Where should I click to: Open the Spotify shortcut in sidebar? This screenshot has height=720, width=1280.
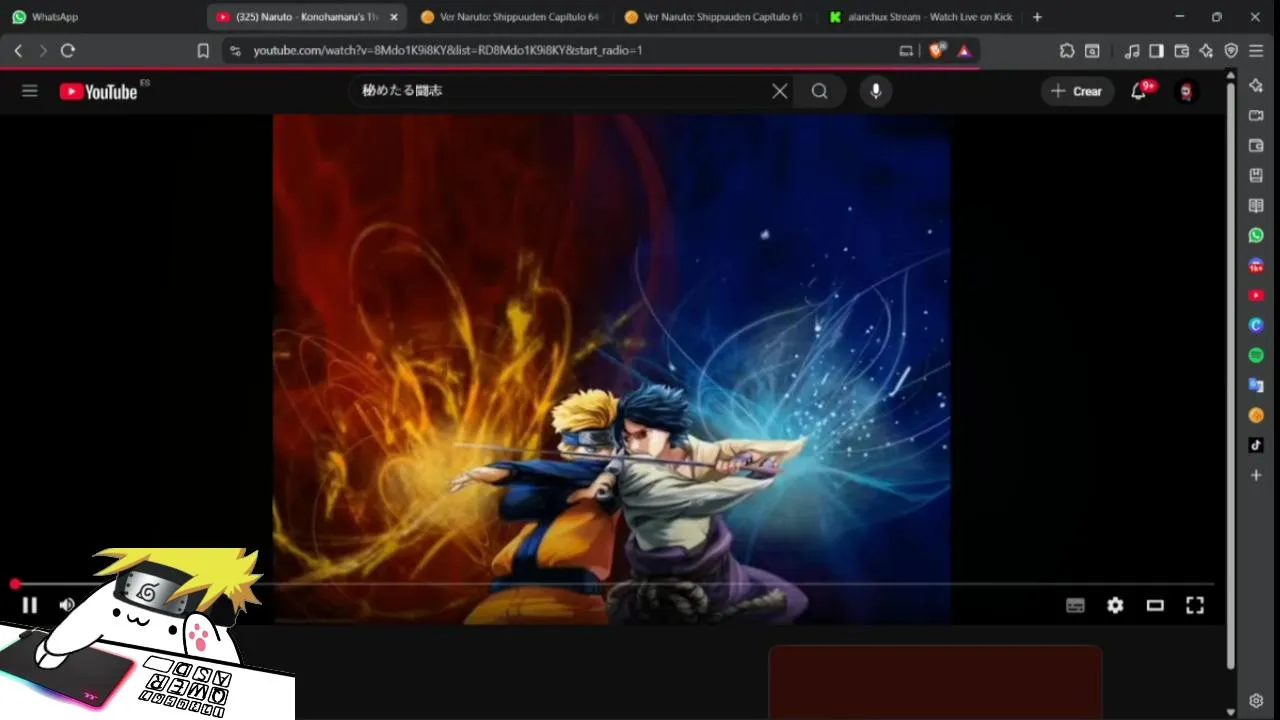(1256, 355)
